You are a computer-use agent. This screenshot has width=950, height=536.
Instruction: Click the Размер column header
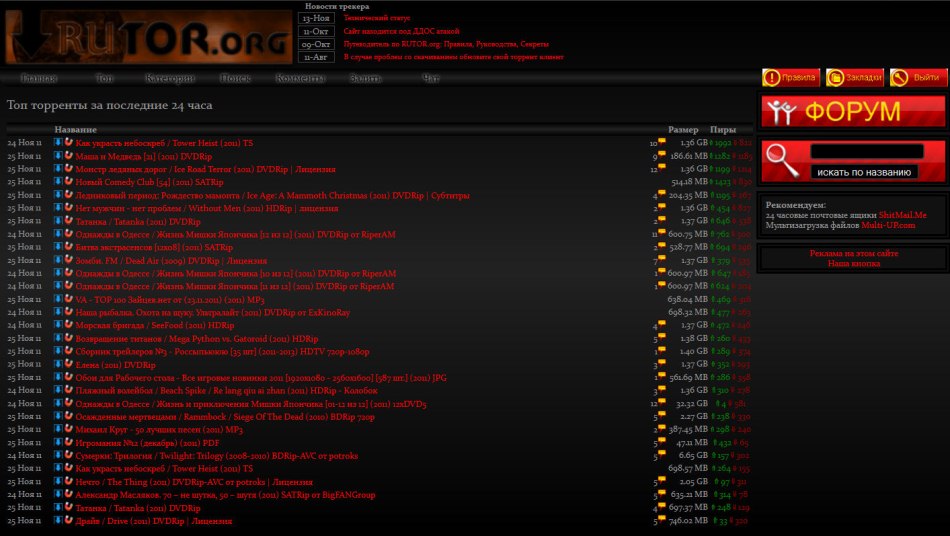[683, 130]
